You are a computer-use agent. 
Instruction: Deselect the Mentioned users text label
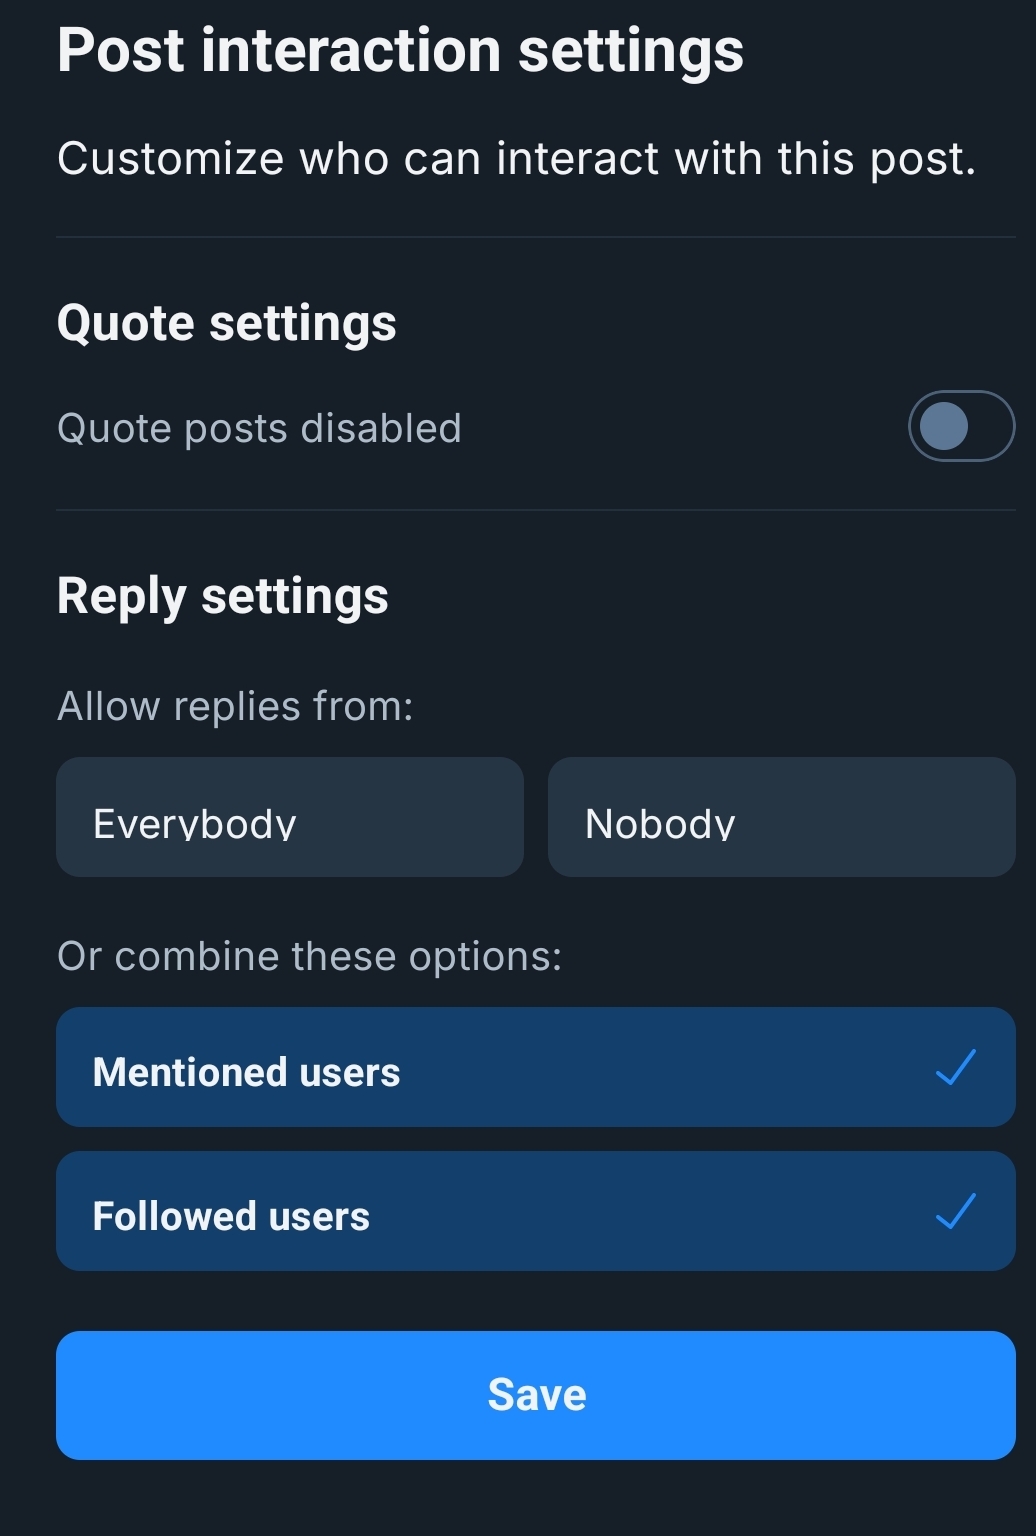point(246,1072)
